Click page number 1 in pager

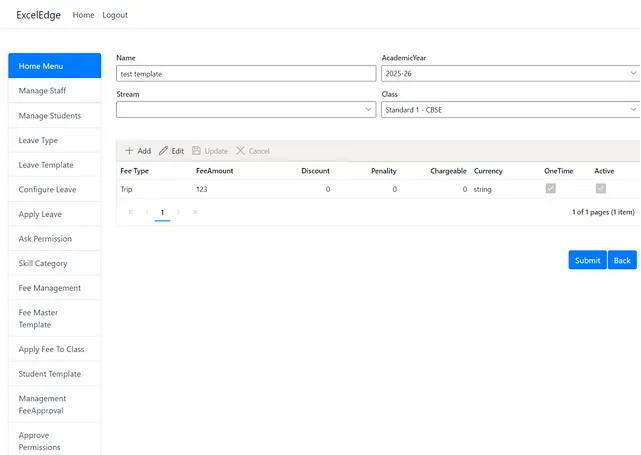coord(162,212)
